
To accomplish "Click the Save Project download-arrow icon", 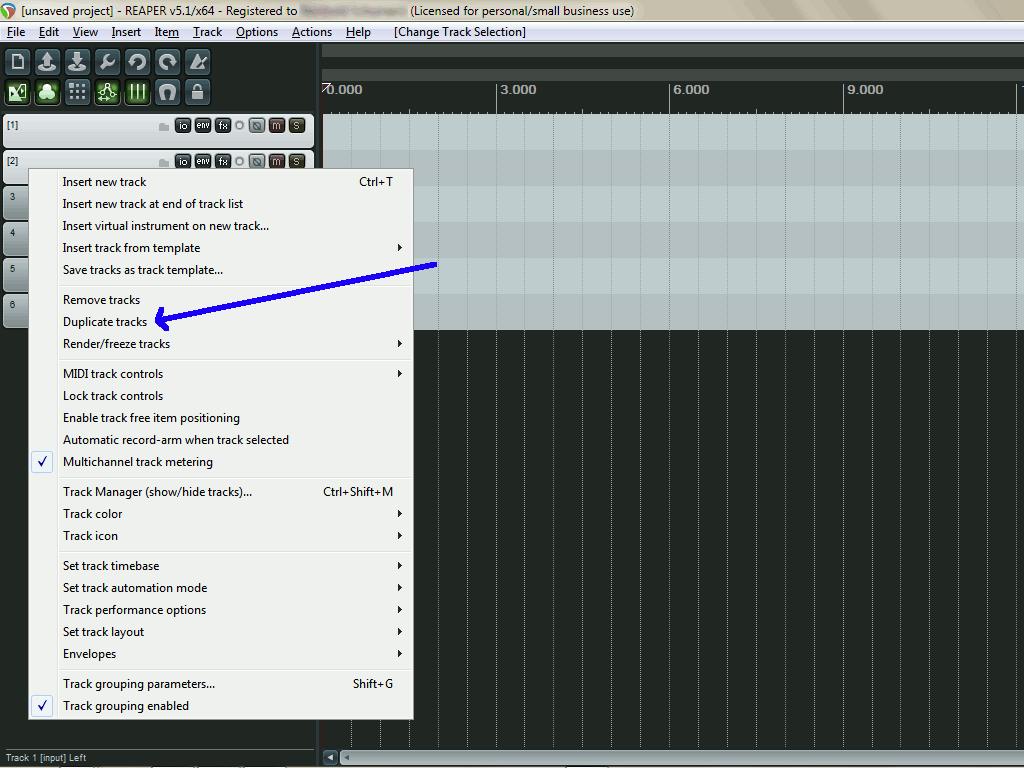I will [77, 62].
